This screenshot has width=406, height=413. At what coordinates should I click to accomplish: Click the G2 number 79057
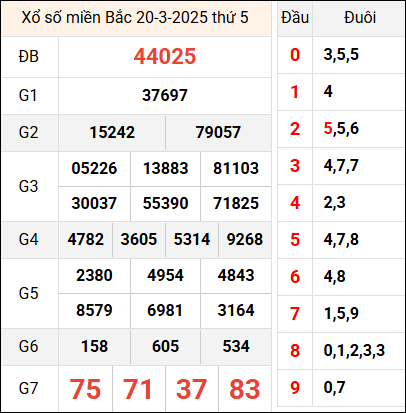point(218,132)
